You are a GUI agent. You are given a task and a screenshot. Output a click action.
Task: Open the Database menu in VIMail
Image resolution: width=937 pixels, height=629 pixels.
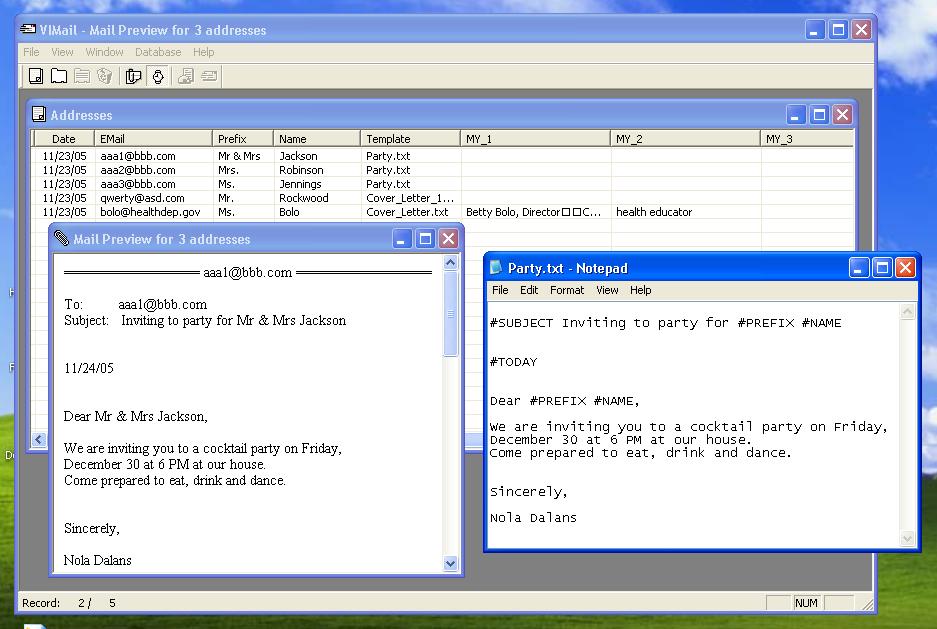click(x=158, y=52)
